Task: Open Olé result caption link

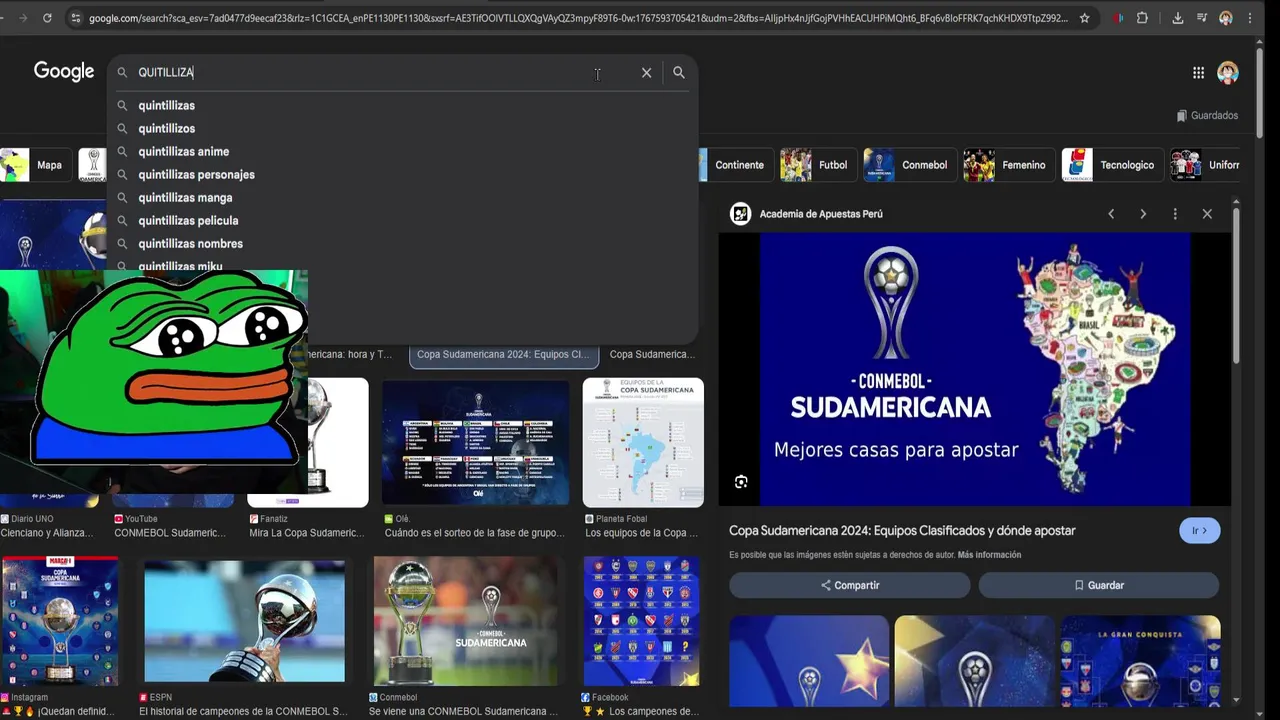Action: pos(474,533)
